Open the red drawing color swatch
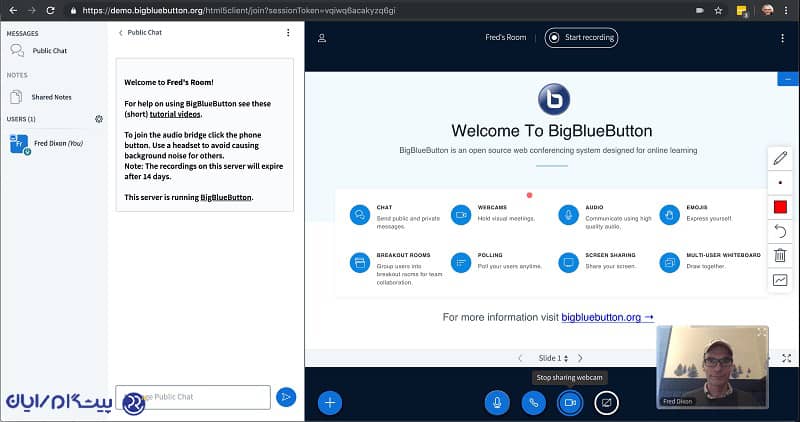This screenshot has height=422, width=800. 780,207
